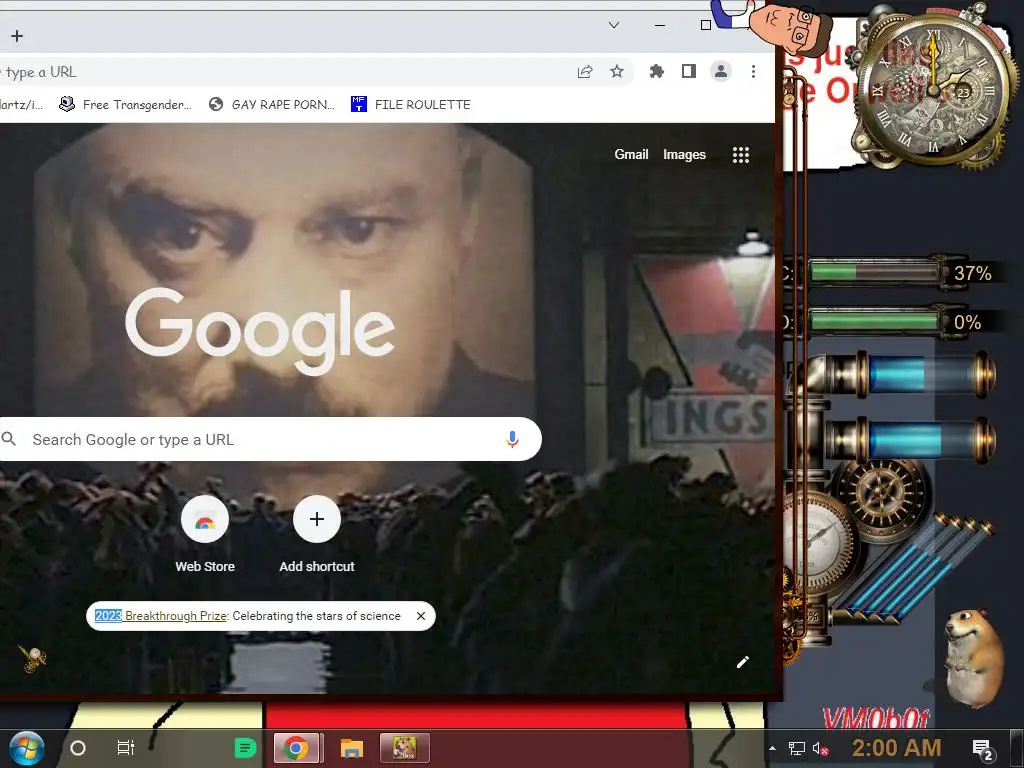Viewport: 1024px width, 768px height.
Task: Open the 2023 Breakthrough Prize link
Action: [x=161, y=616]
